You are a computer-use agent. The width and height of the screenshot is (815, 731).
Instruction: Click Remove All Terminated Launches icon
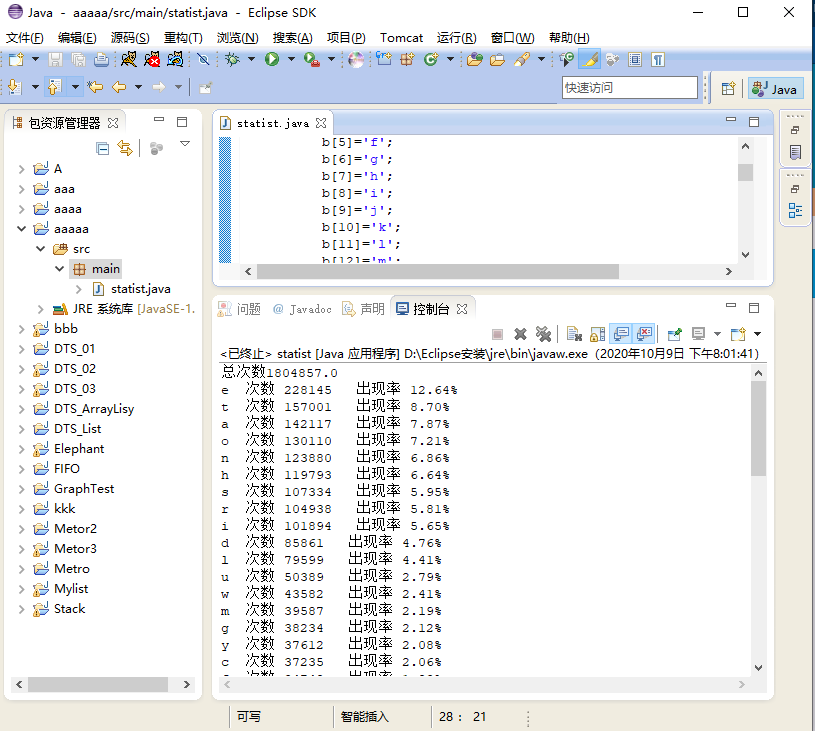coord(543,334)
